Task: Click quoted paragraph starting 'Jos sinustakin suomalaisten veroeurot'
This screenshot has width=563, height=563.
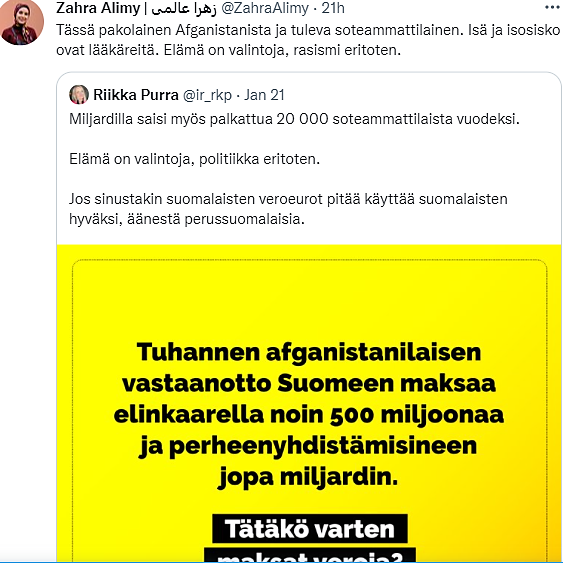Action: pyautogui.click(x=288, y=209)
